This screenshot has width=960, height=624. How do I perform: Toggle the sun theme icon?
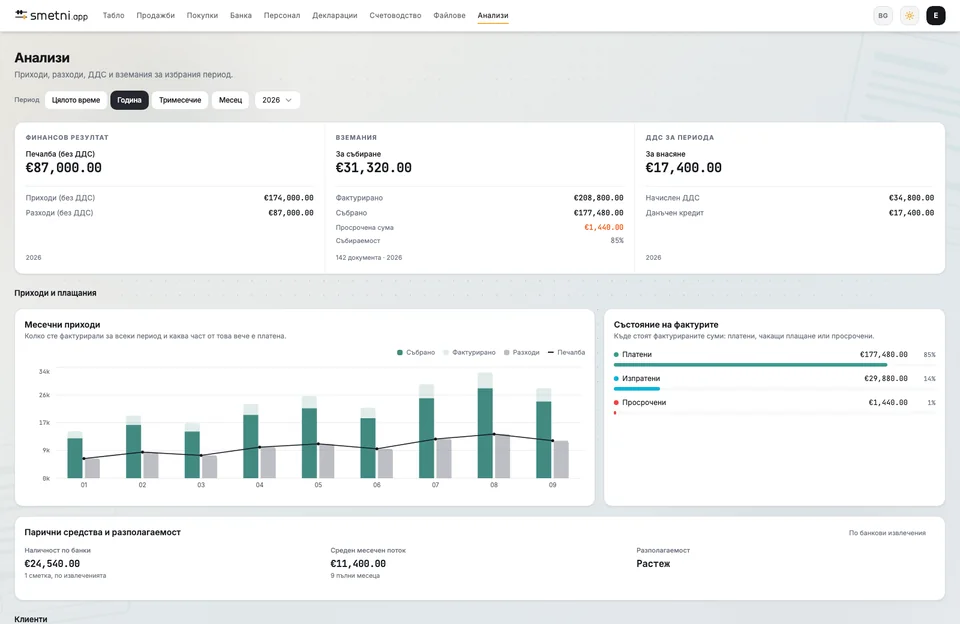[x=909, y=16]
